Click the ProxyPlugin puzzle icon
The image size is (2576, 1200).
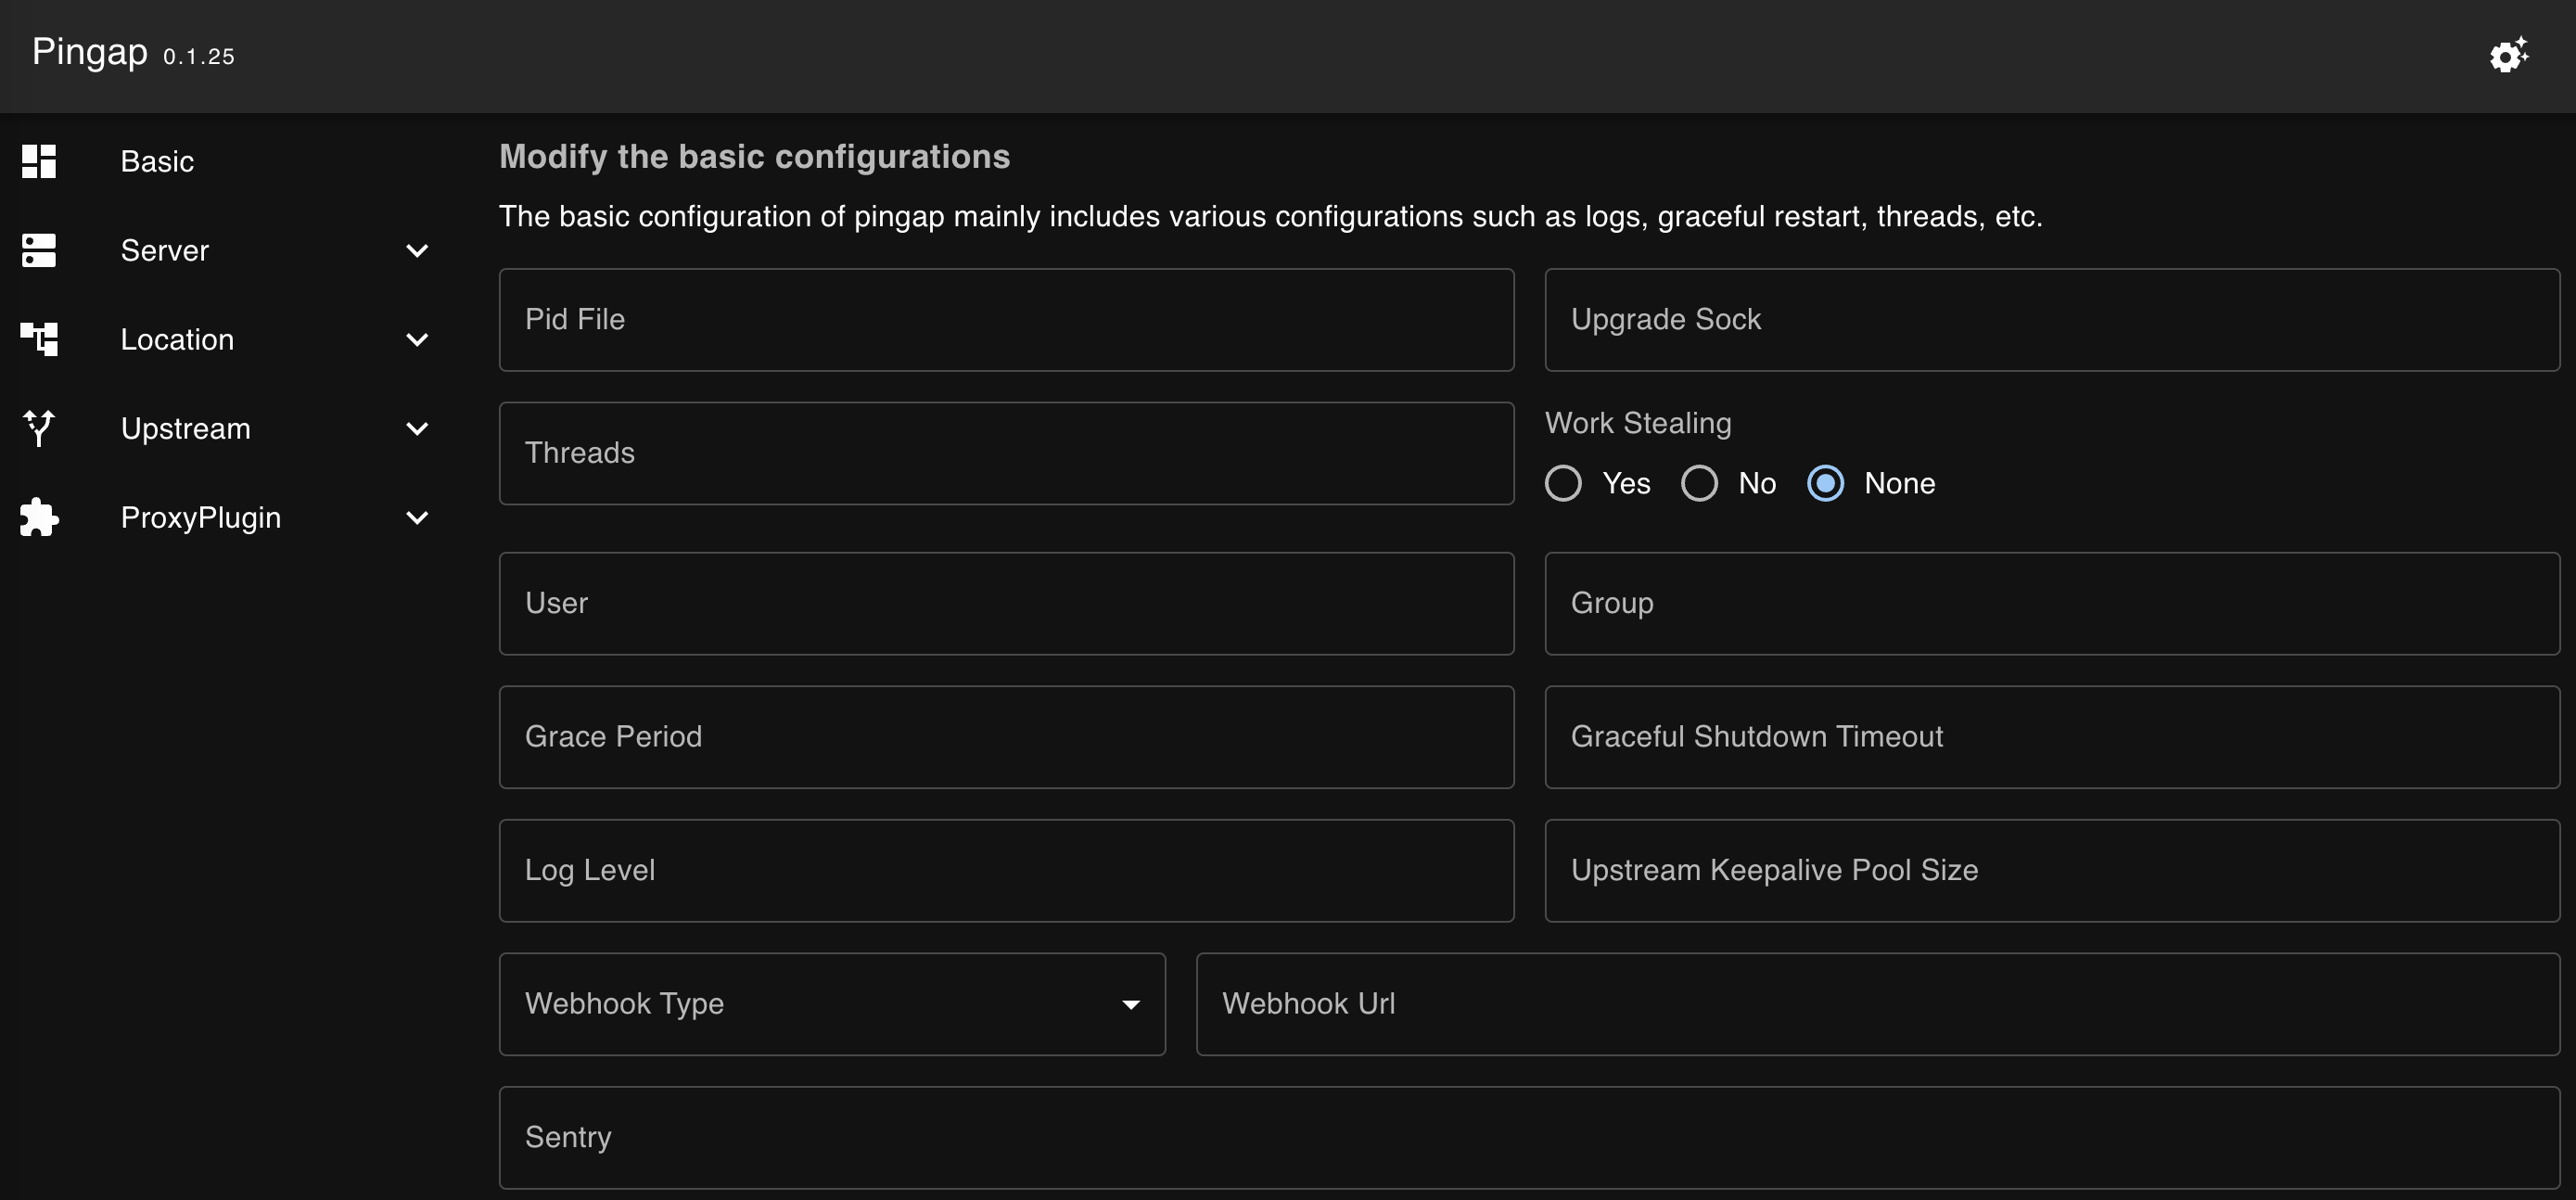39,517
